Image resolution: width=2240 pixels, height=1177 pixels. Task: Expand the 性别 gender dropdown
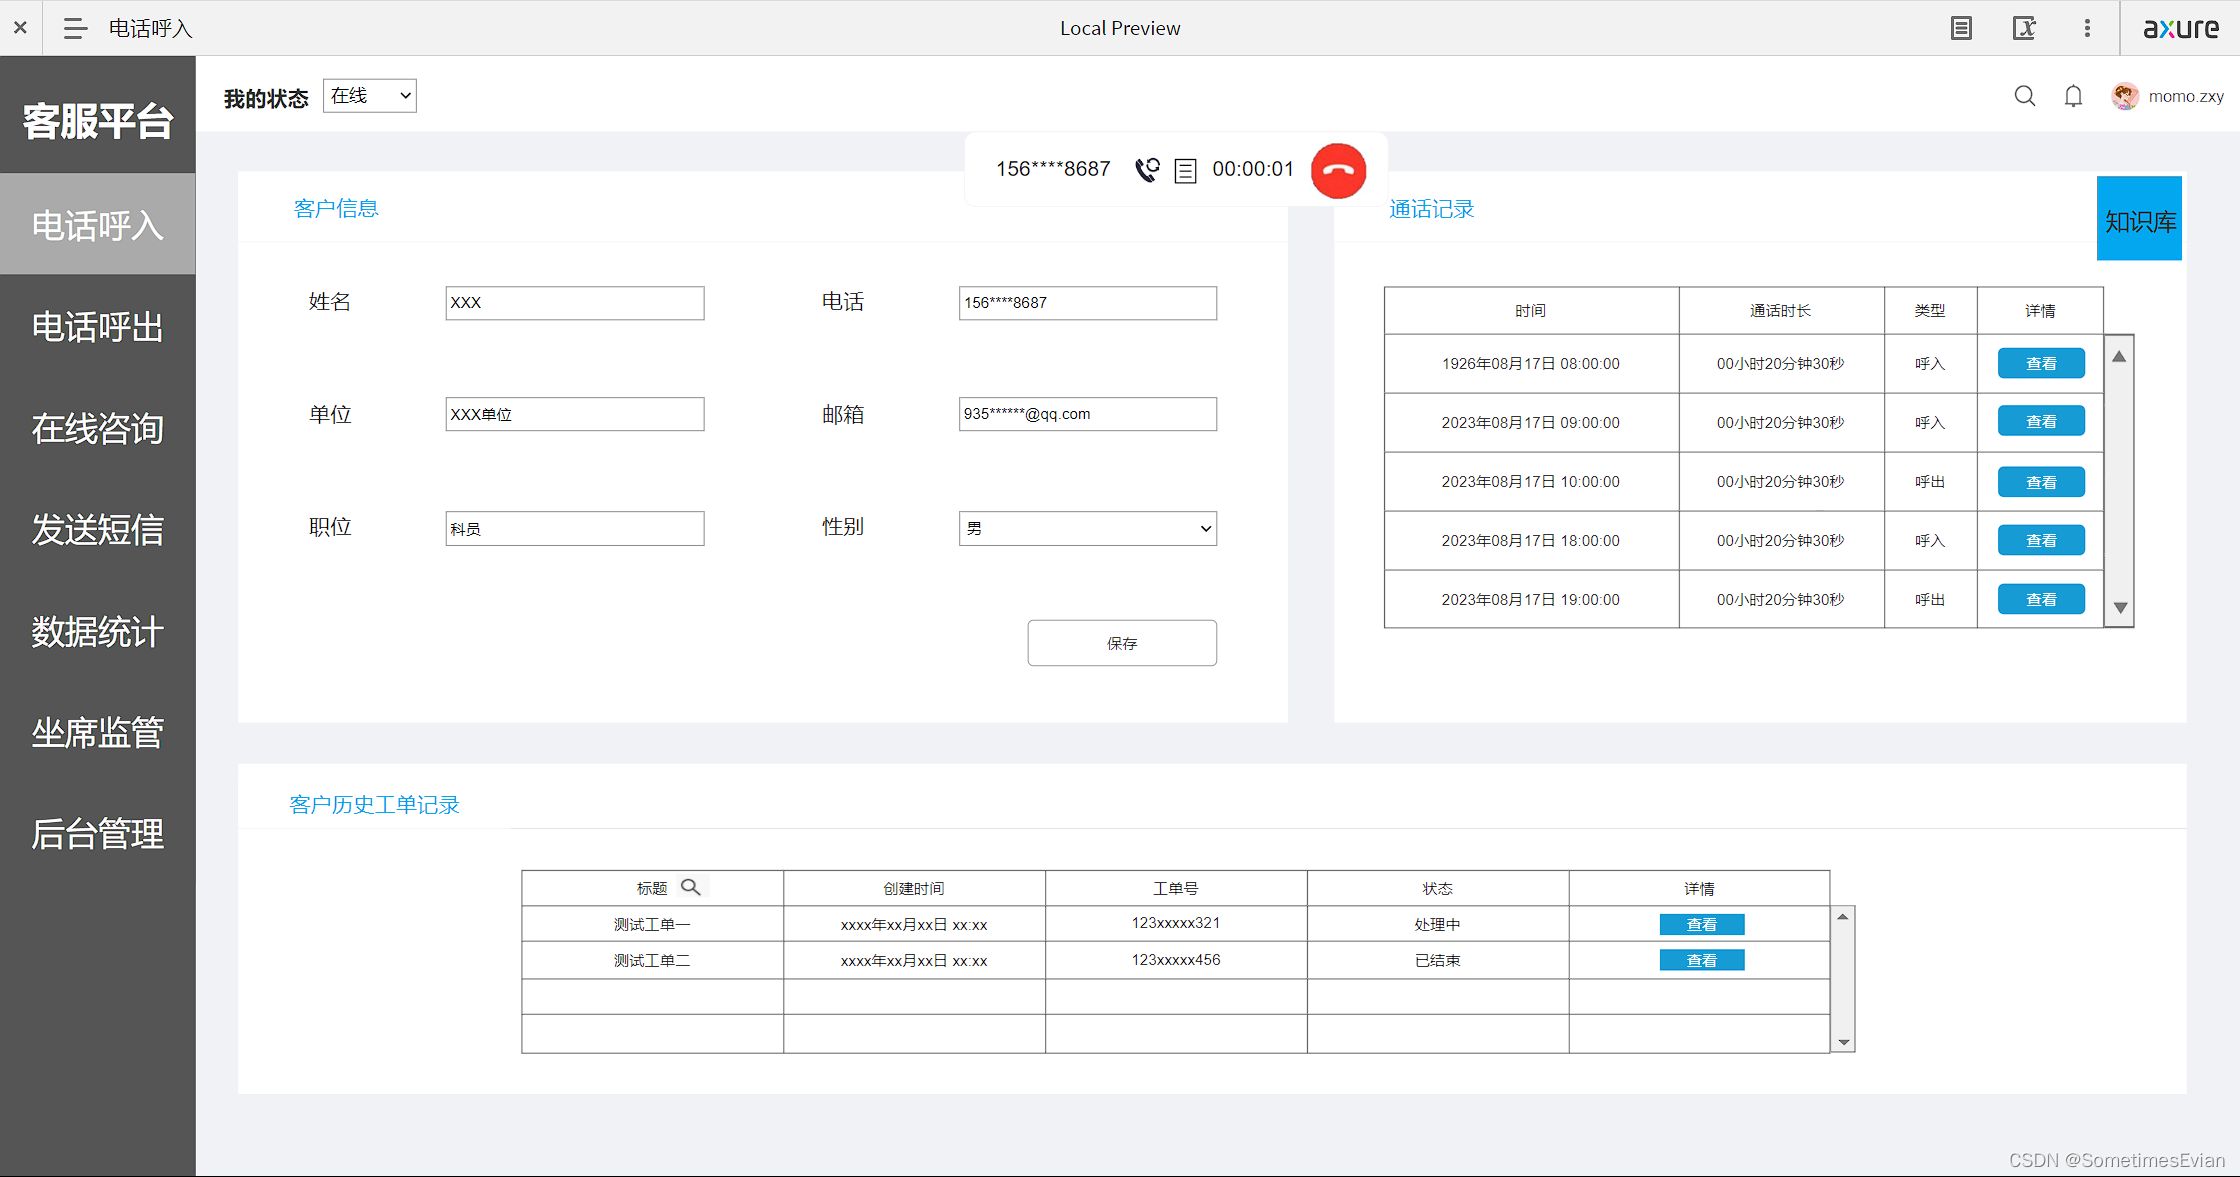pos(1087,528)
